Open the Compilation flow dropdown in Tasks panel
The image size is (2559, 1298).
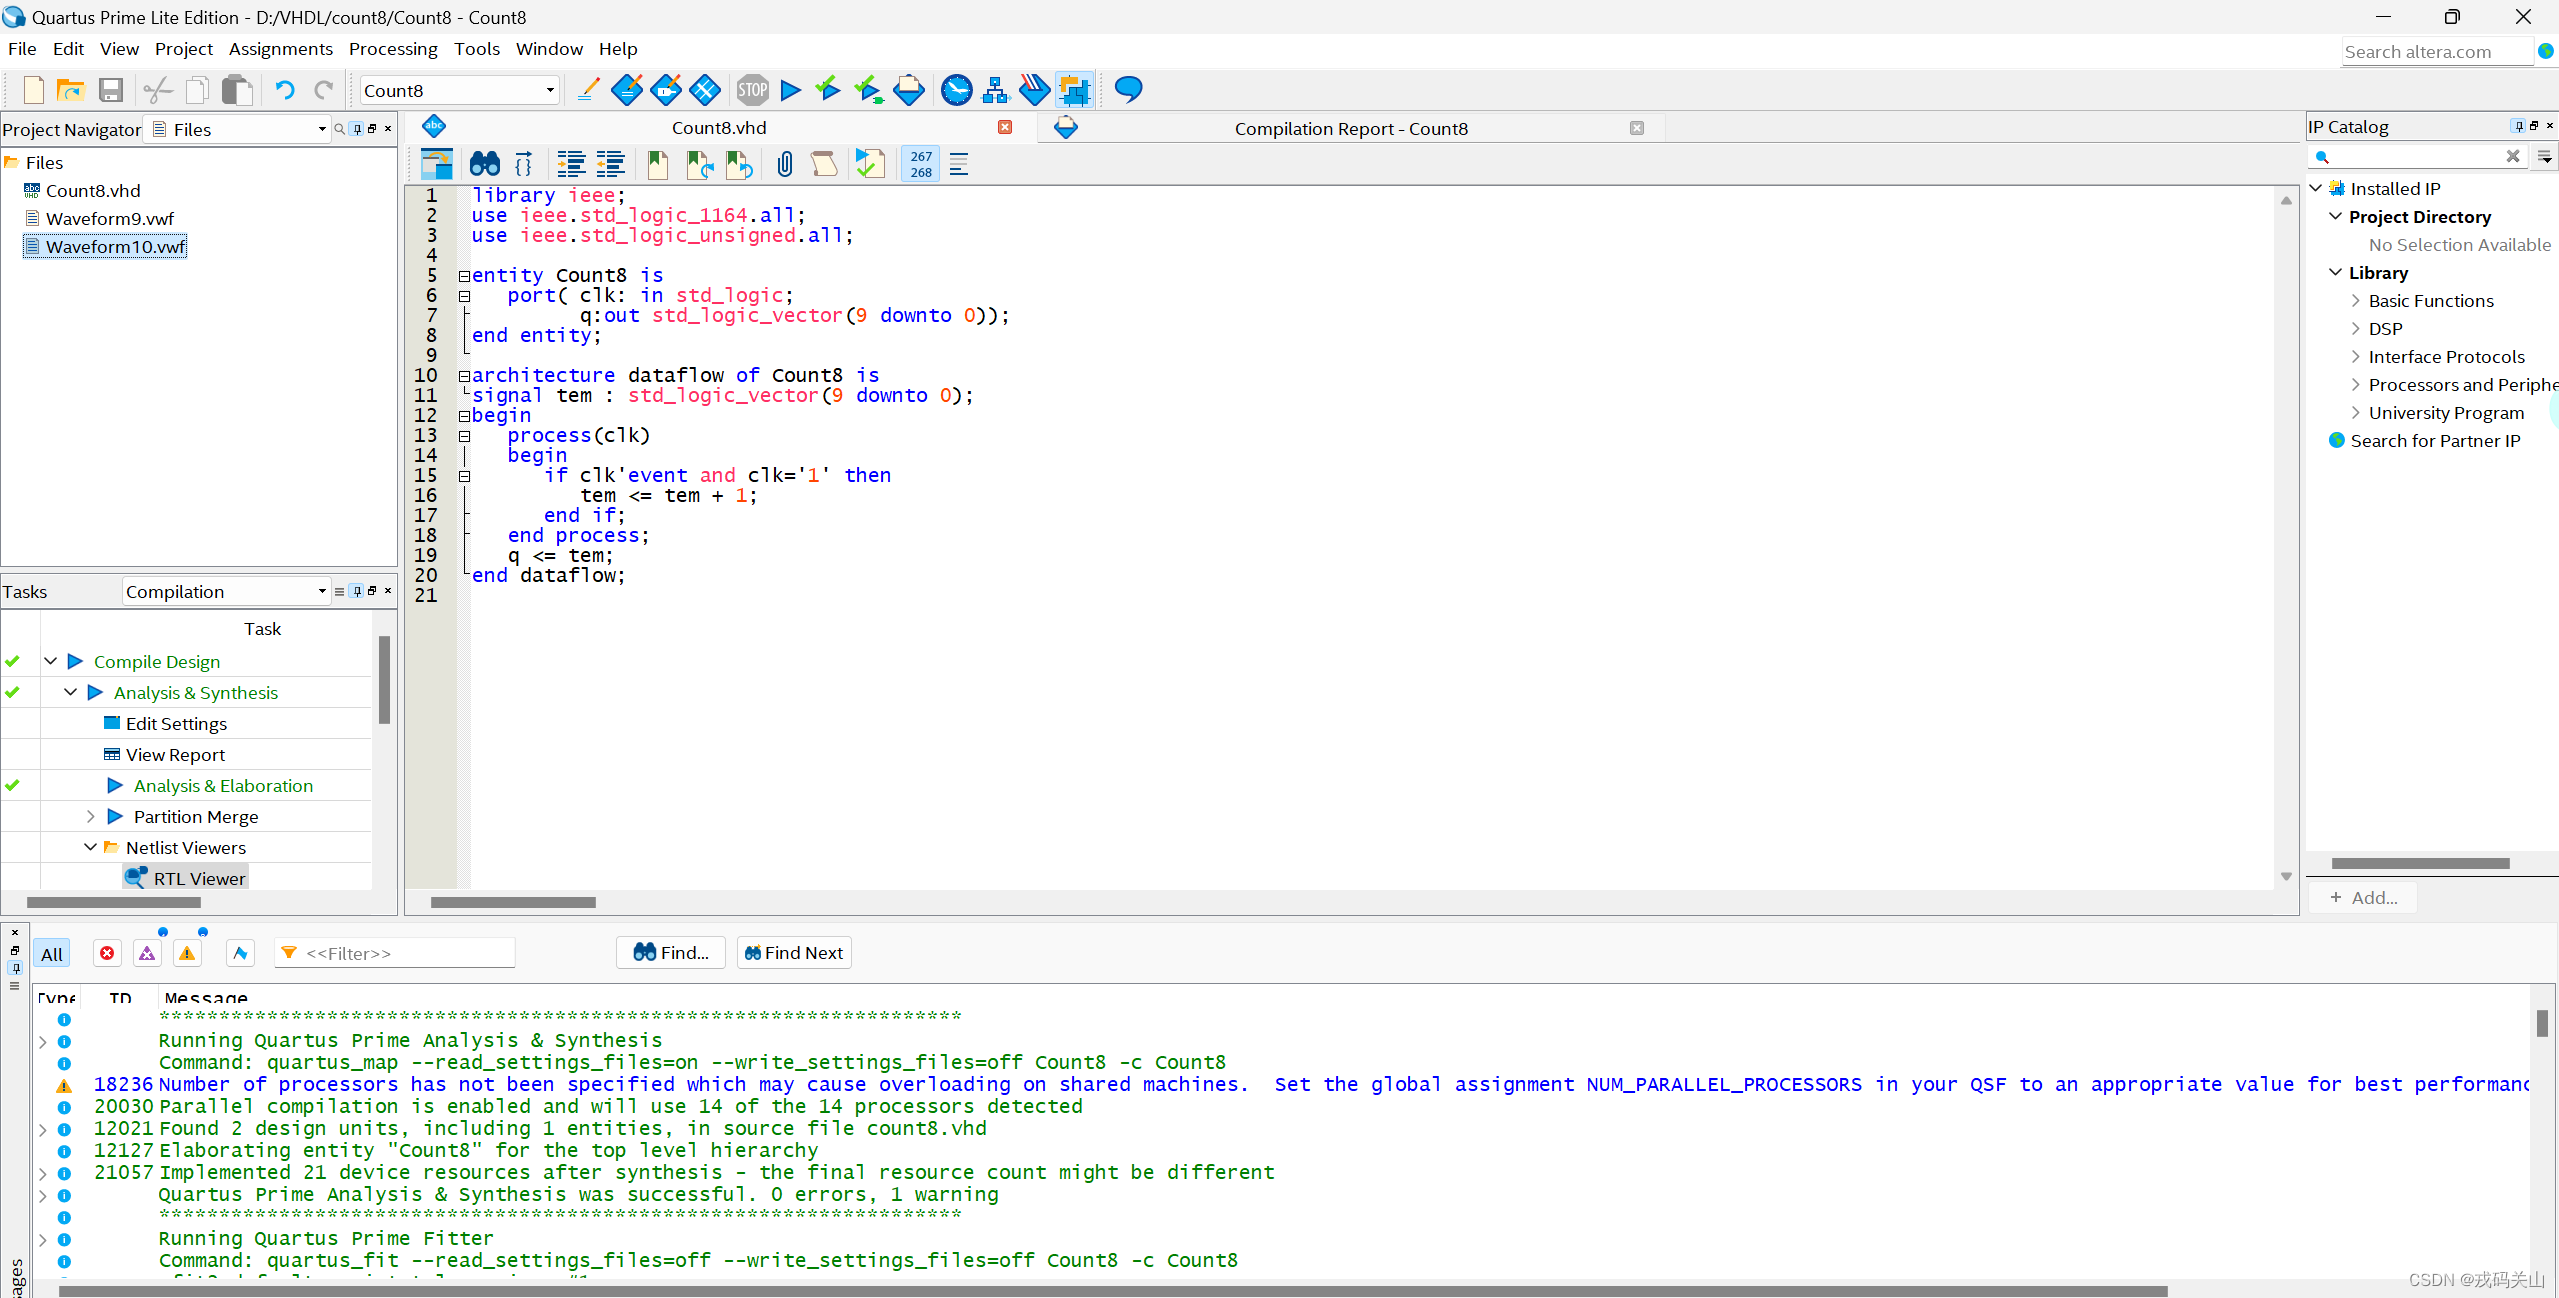(320, 591)
